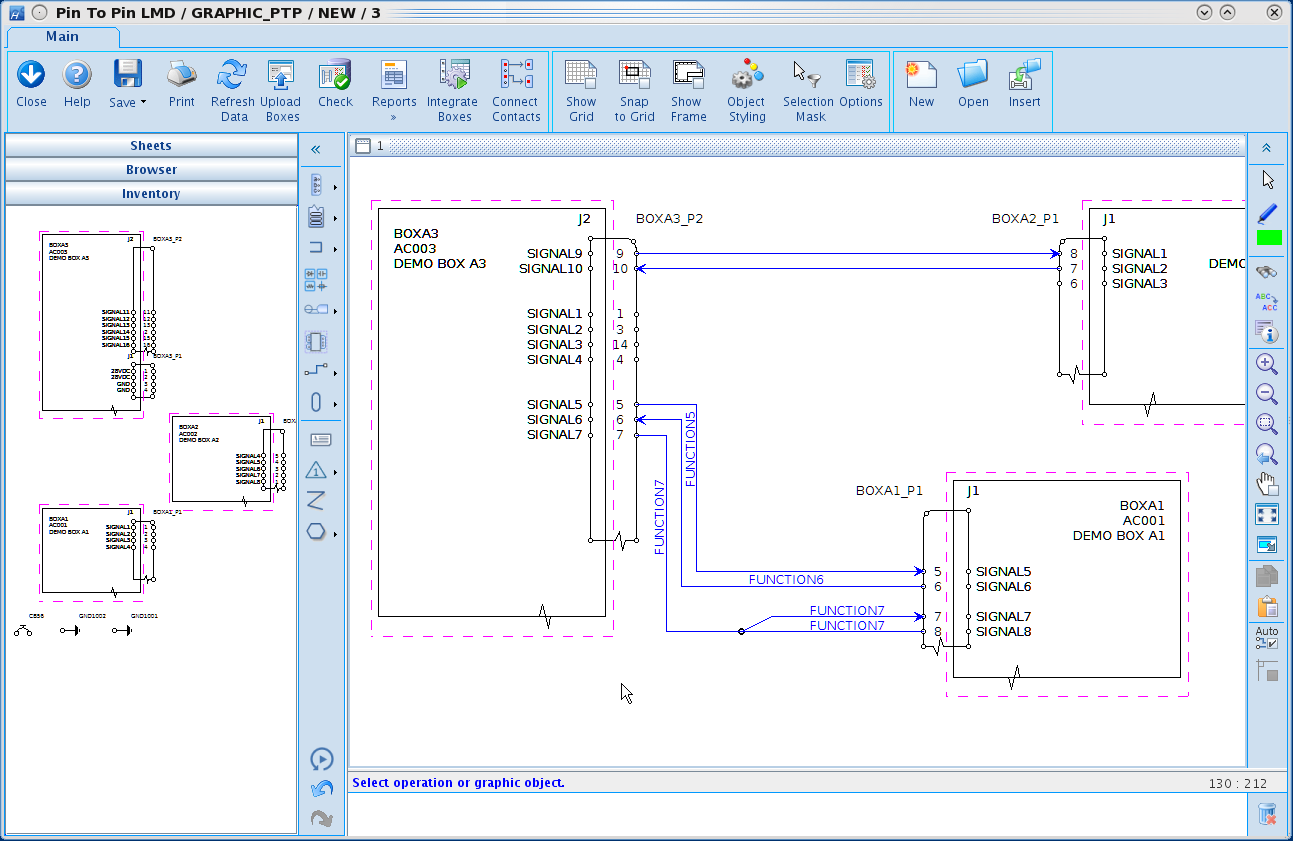
Task: Click Refresh Data in the toolbar
Action: 232,91
